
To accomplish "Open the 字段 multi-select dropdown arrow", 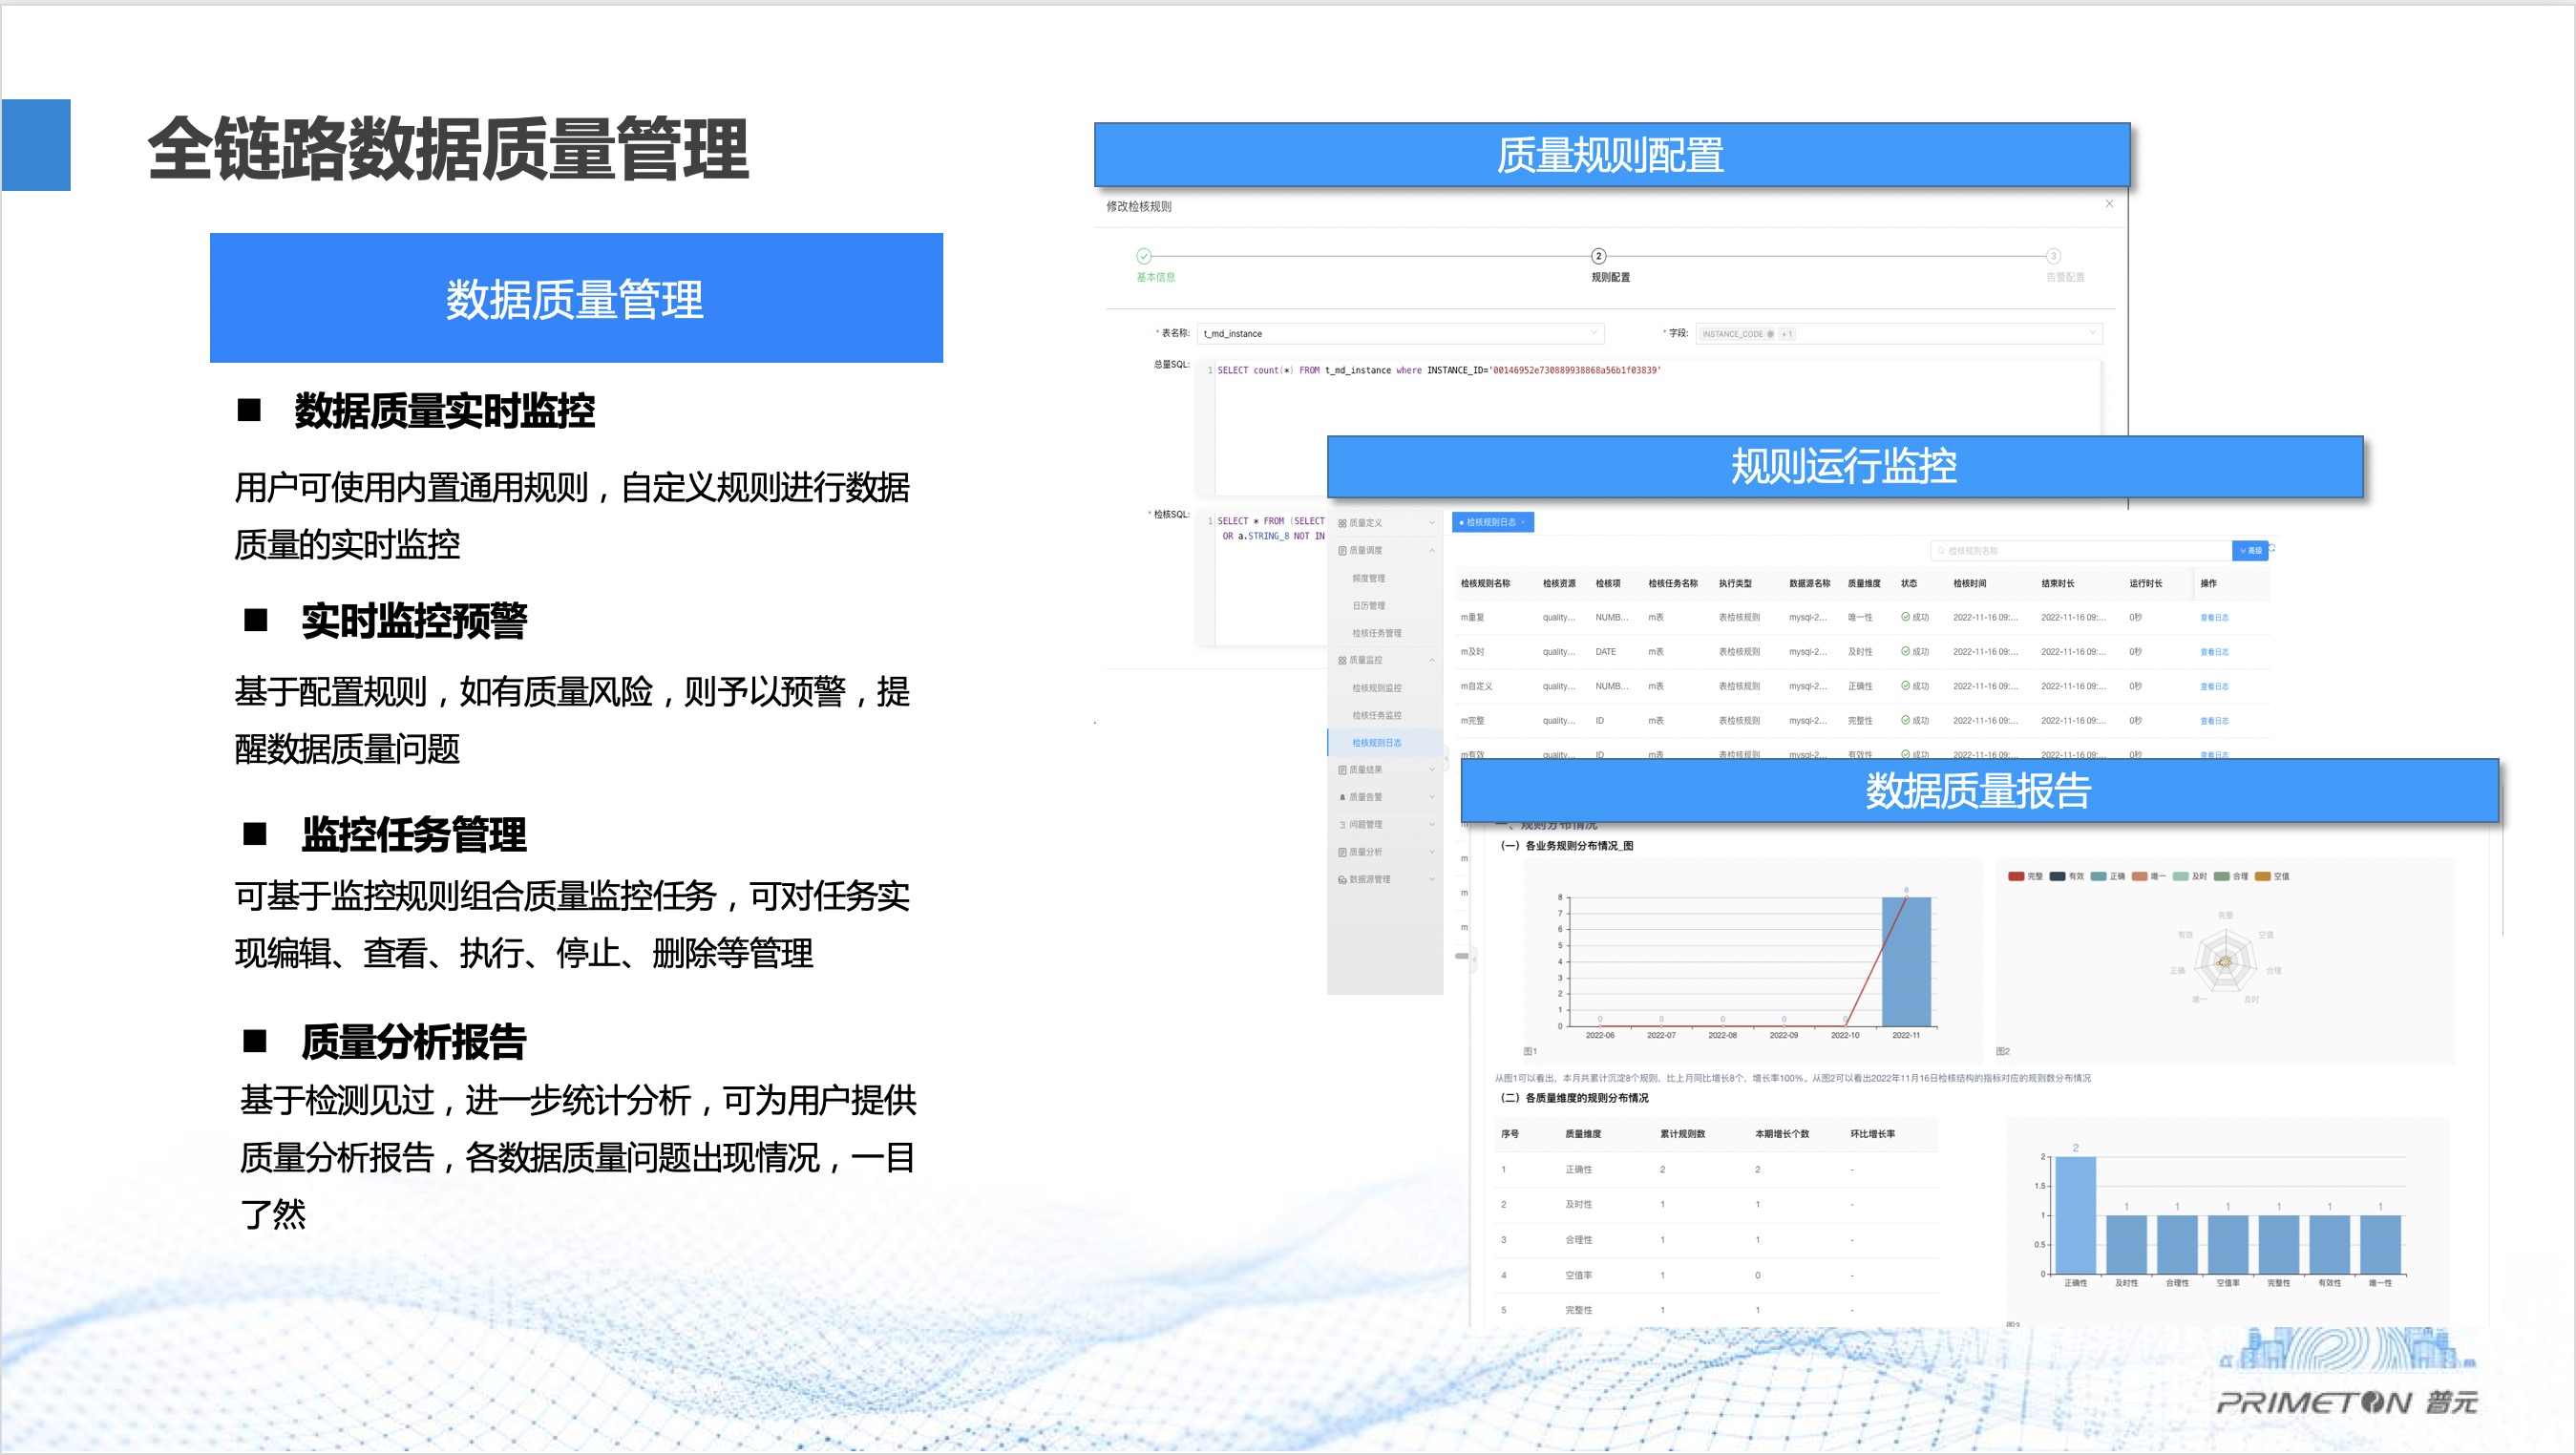I will pyautogui.click(x=2092, y=333).
